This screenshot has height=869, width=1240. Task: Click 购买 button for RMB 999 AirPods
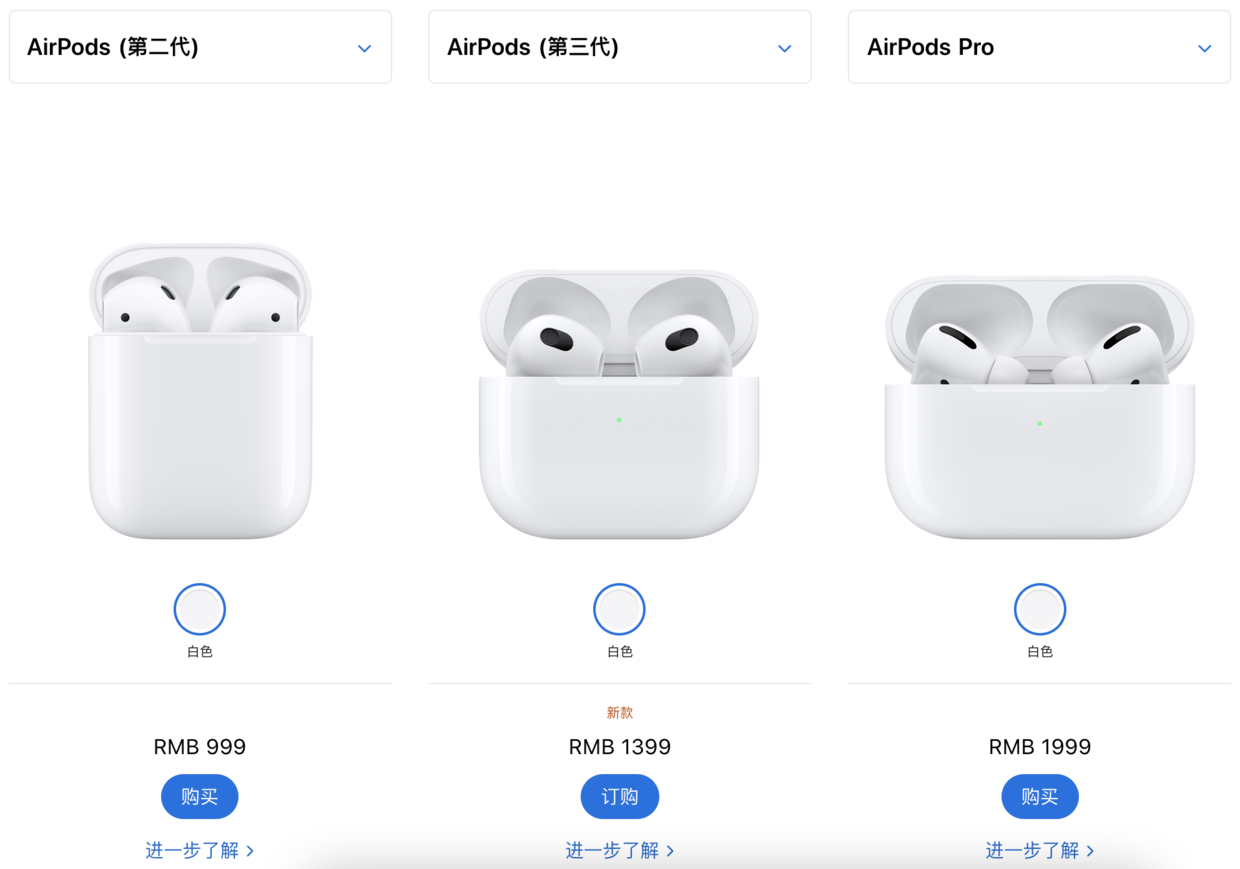[200, 797]
